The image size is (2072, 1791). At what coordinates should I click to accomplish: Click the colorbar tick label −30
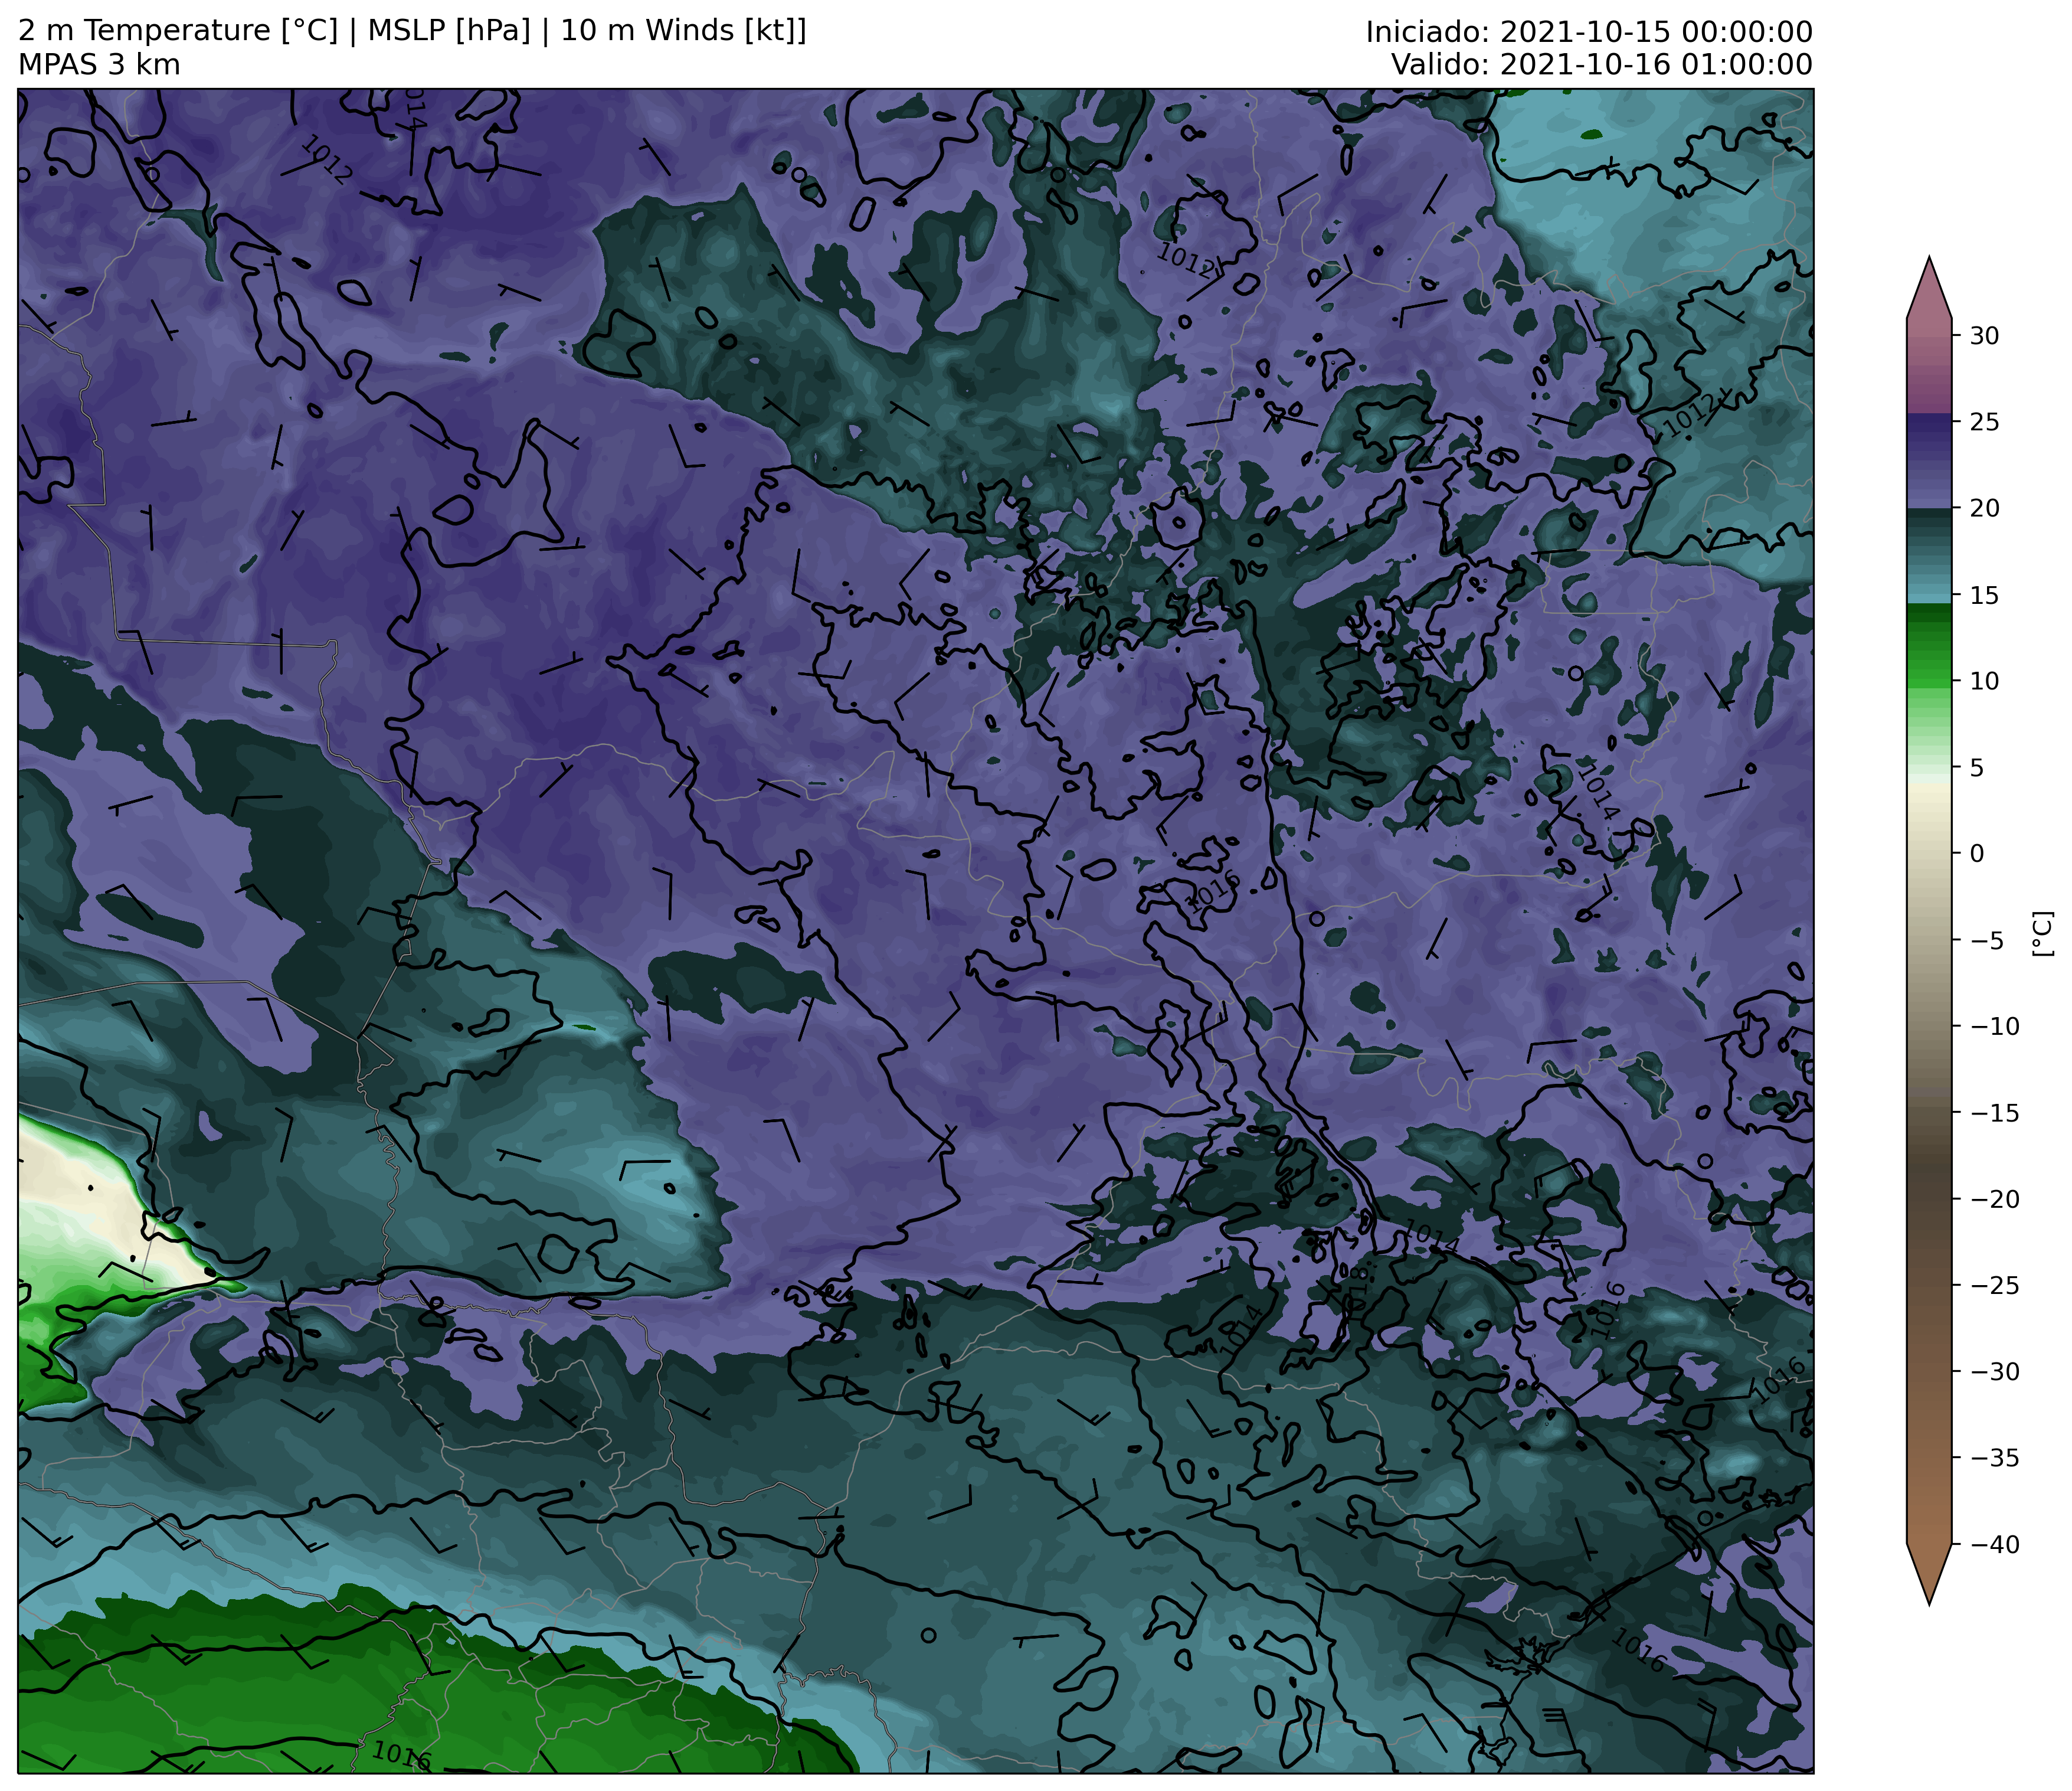coord(1994,1372)
